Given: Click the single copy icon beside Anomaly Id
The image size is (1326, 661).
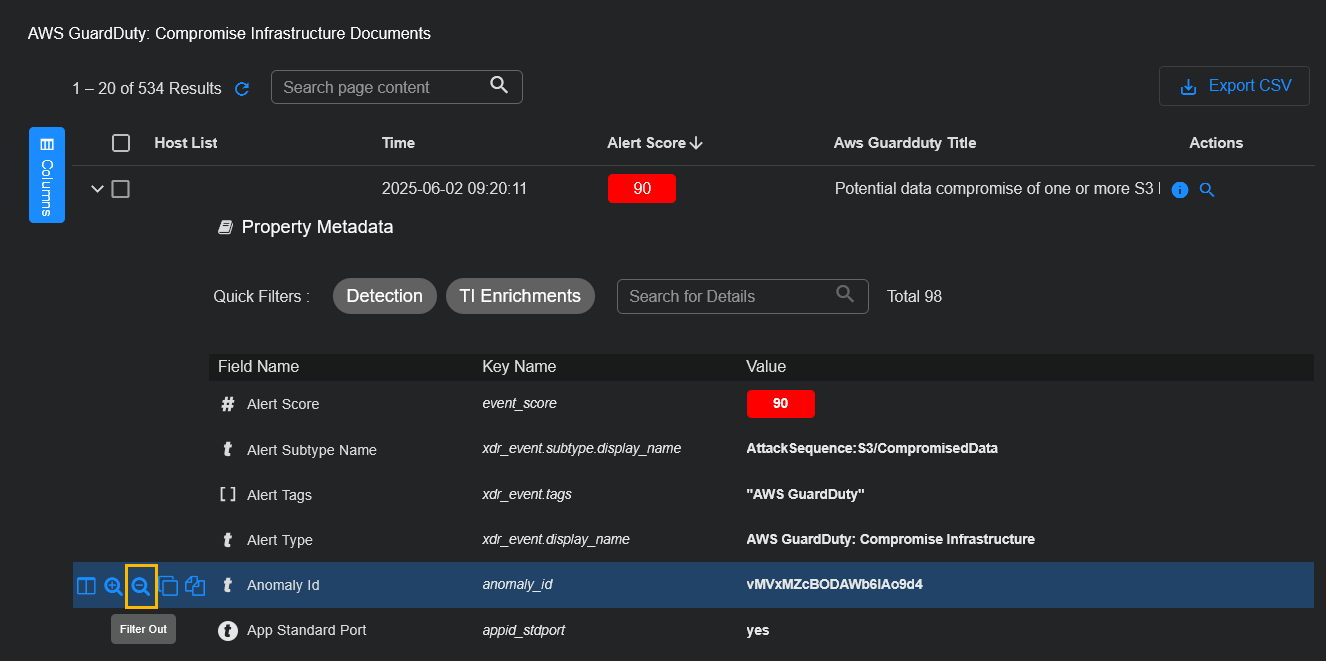Looking at the screenshot, I should [x=169, y=586].
